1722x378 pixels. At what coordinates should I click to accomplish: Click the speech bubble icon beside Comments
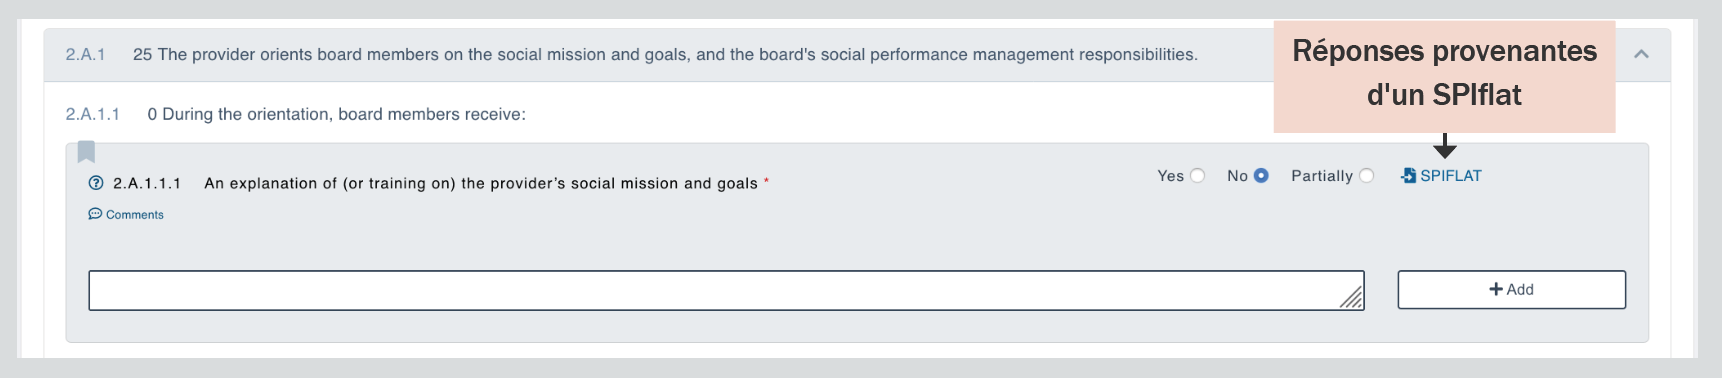(95, 214)
